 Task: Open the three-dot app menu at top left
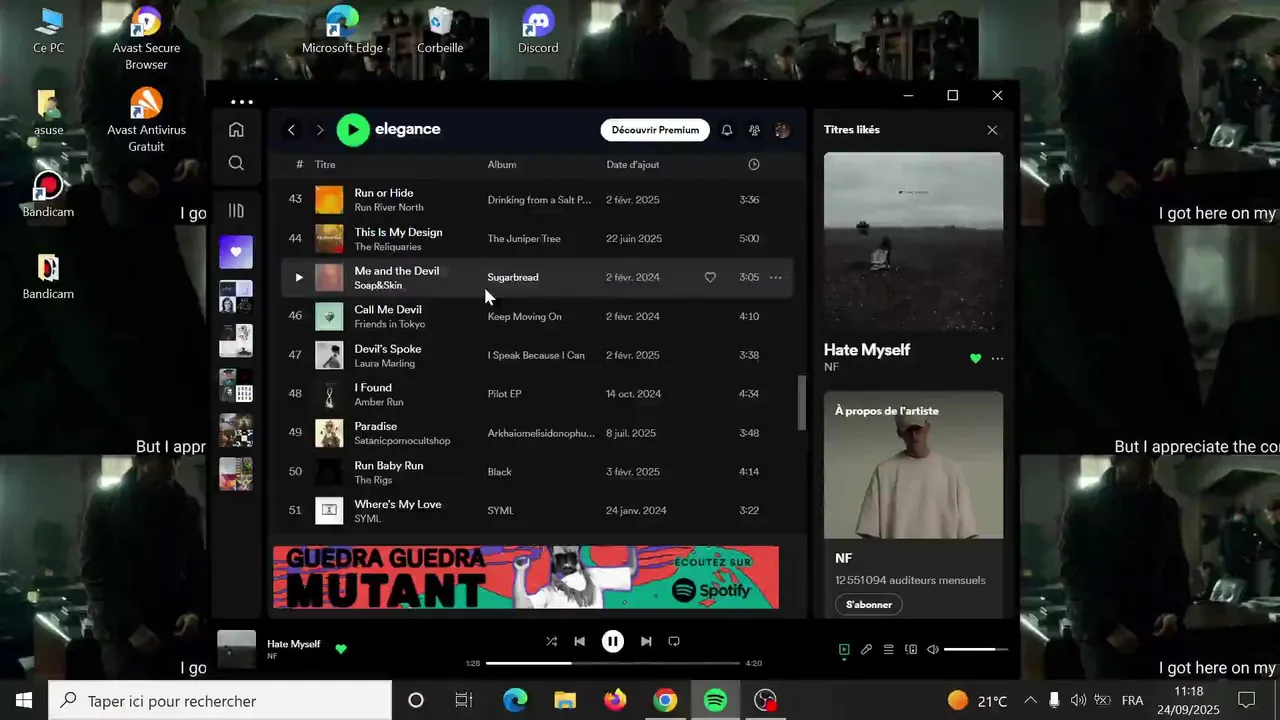[242, 102]
